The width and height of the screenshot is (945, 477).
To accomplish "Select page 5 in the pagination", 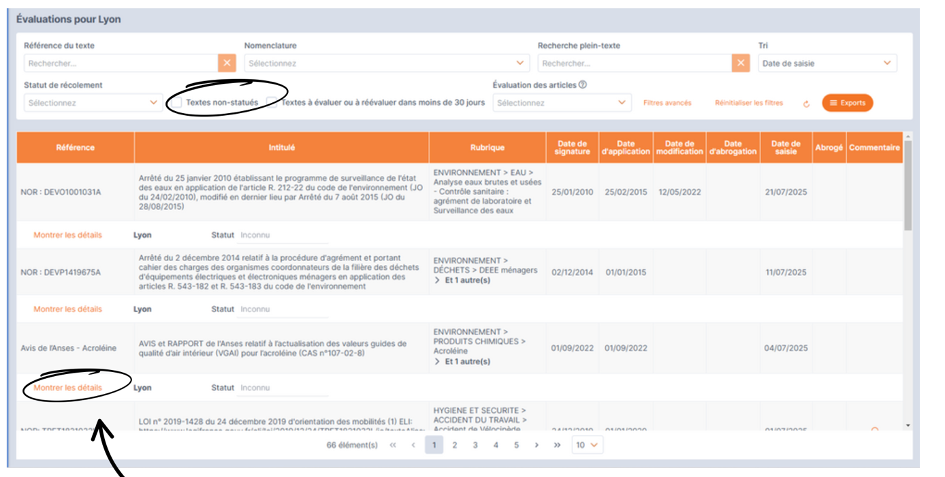I will point(516,444).
